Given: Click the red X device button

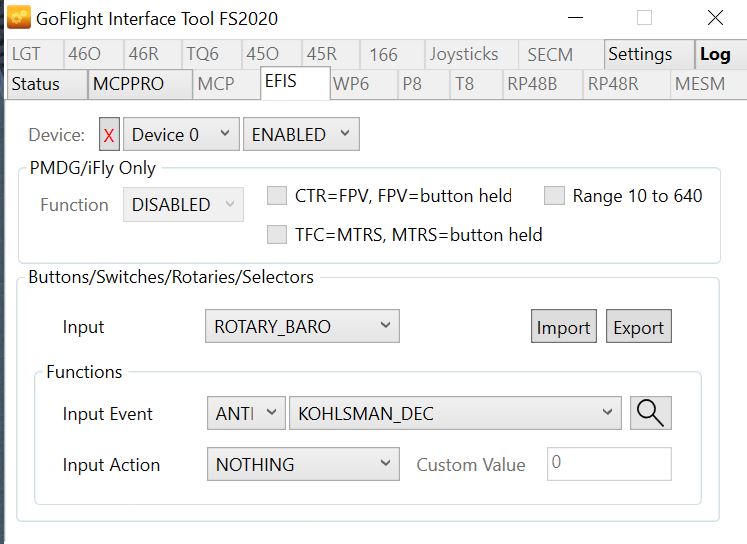Looking at the screenshot, I should click(x=109, y=135).
